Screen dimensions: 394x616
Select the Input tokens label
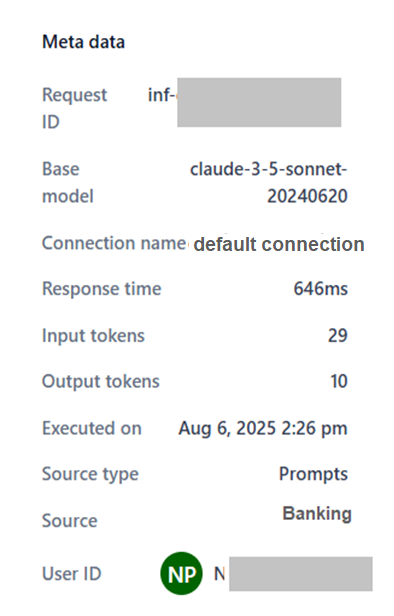pyautogui.click(x=93, y=336)
